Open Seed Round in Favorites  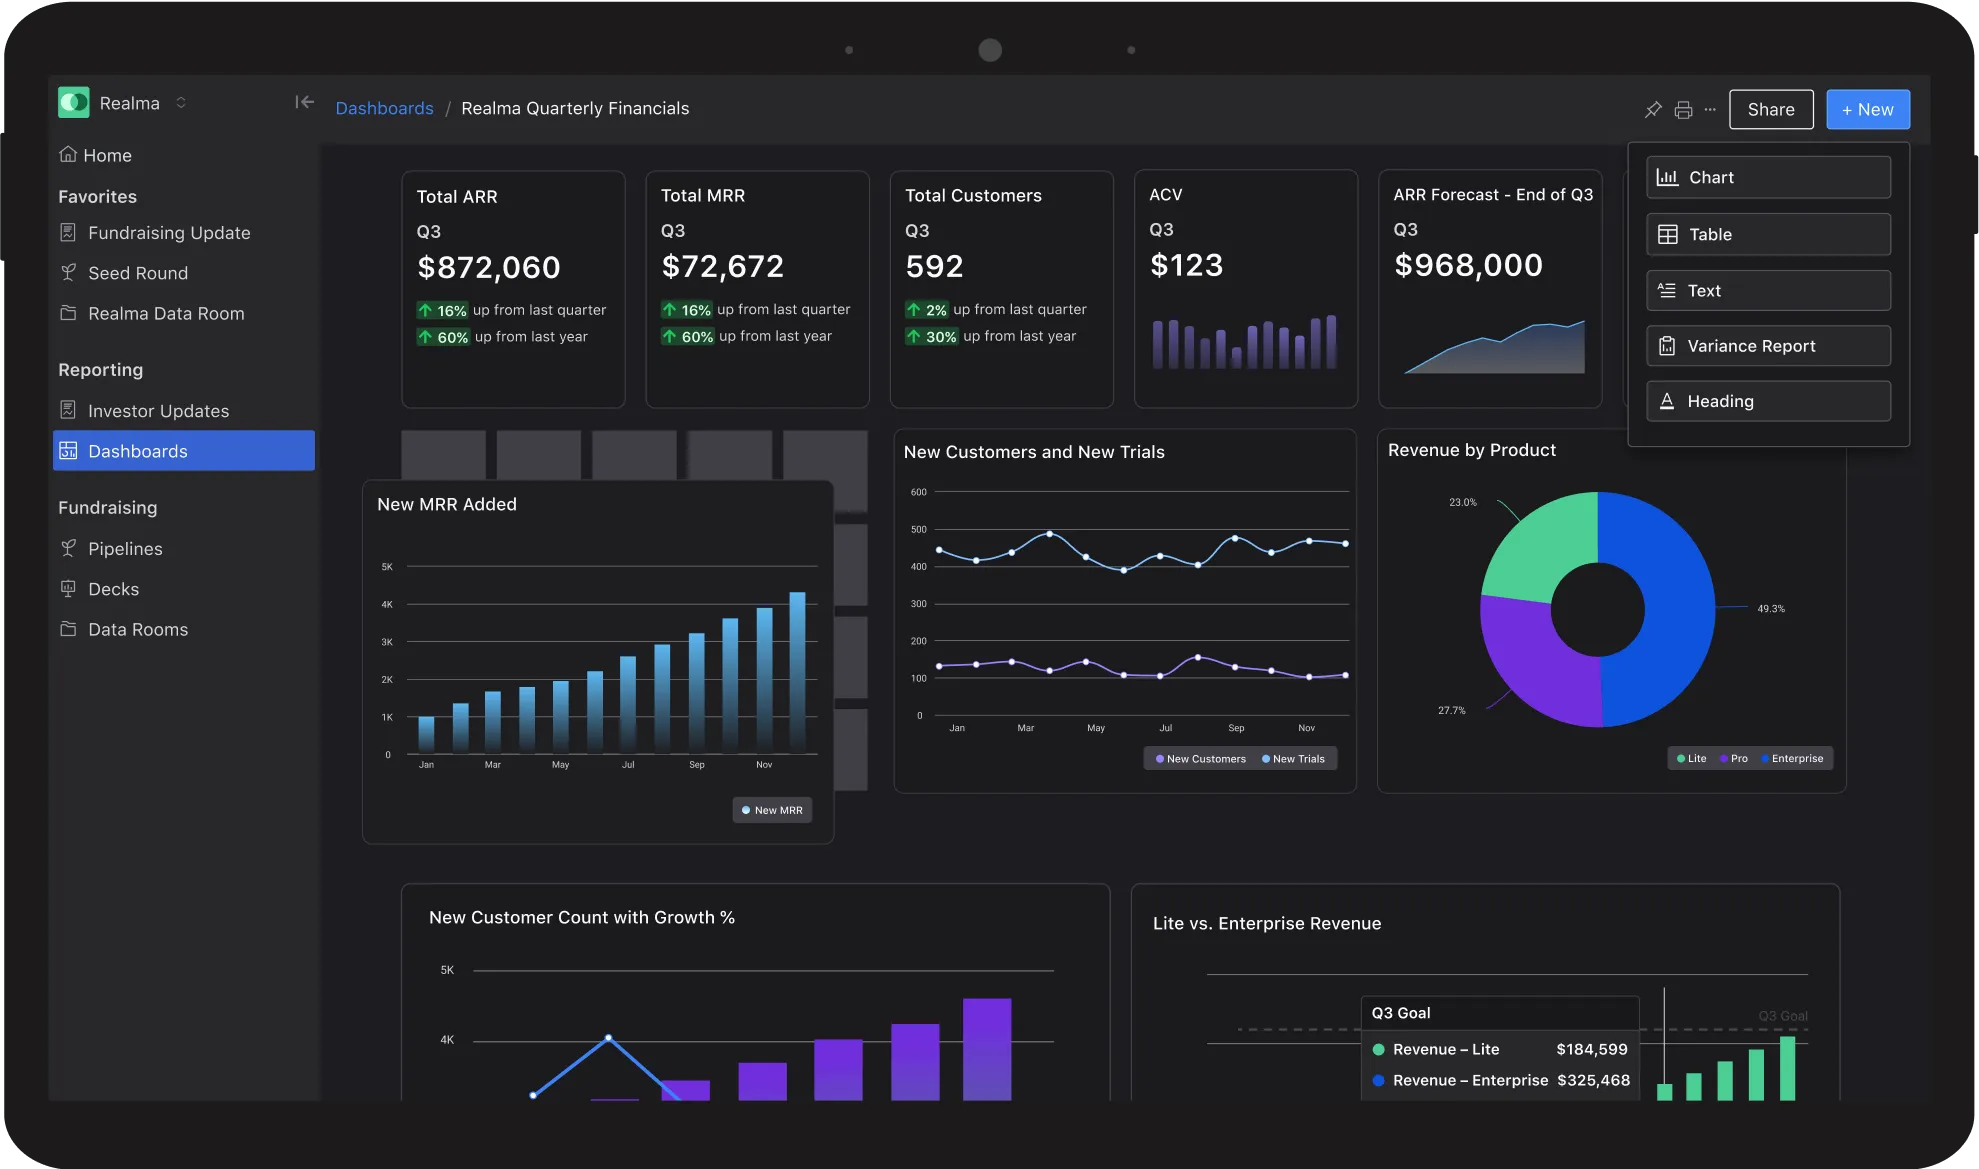tap(137, 273)
